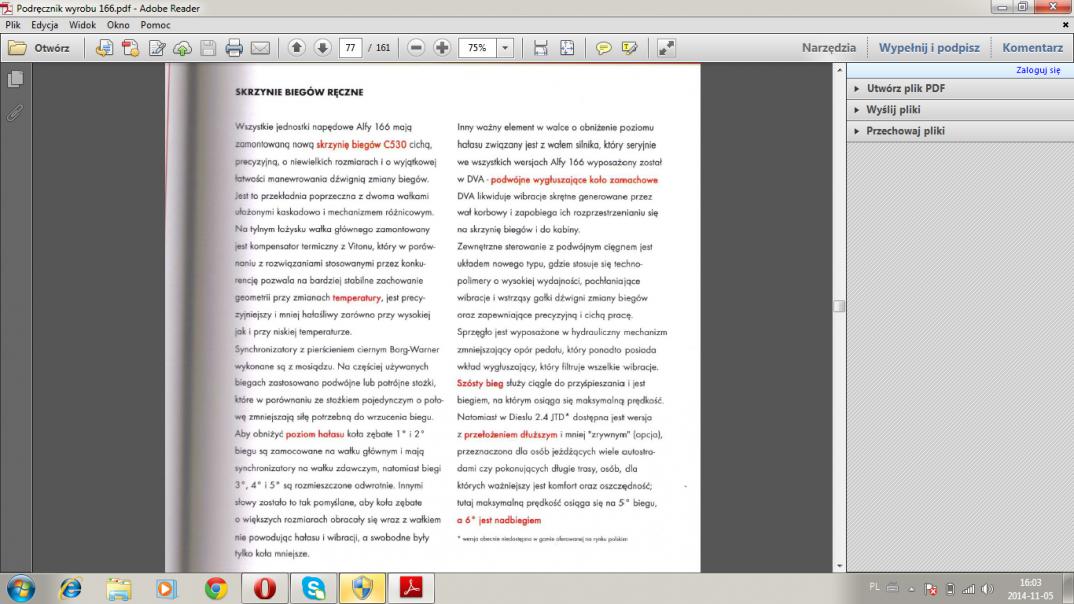
Task: Select the highlight text tool
Action: click(629, 48)
